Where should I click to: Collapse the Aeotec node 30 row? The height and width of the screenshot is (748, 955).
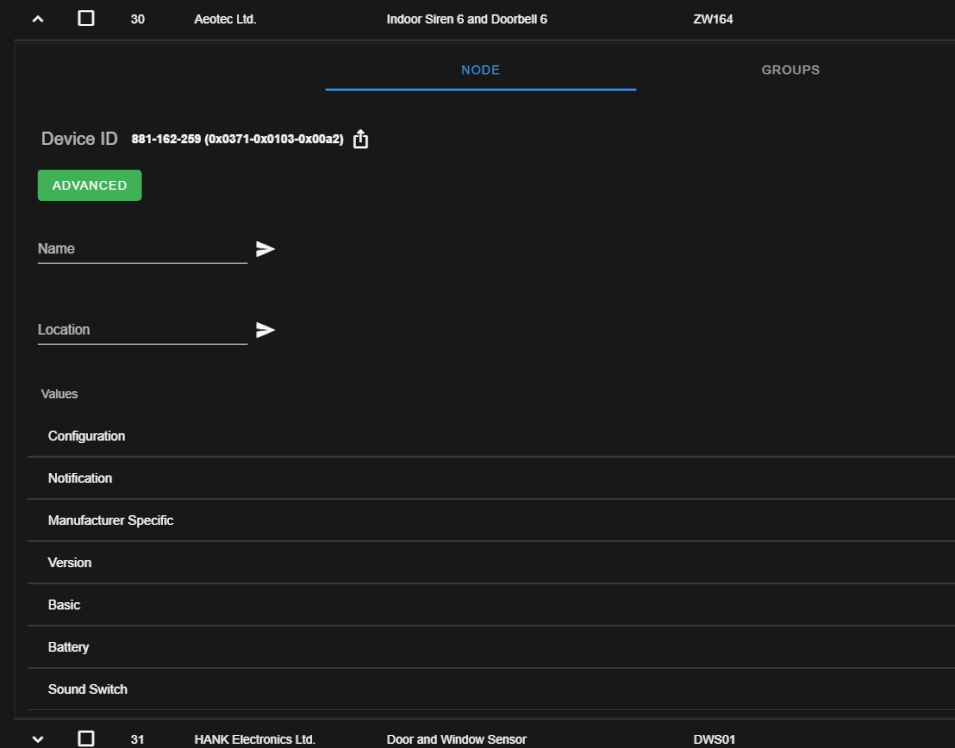click(x=38, y=18)
